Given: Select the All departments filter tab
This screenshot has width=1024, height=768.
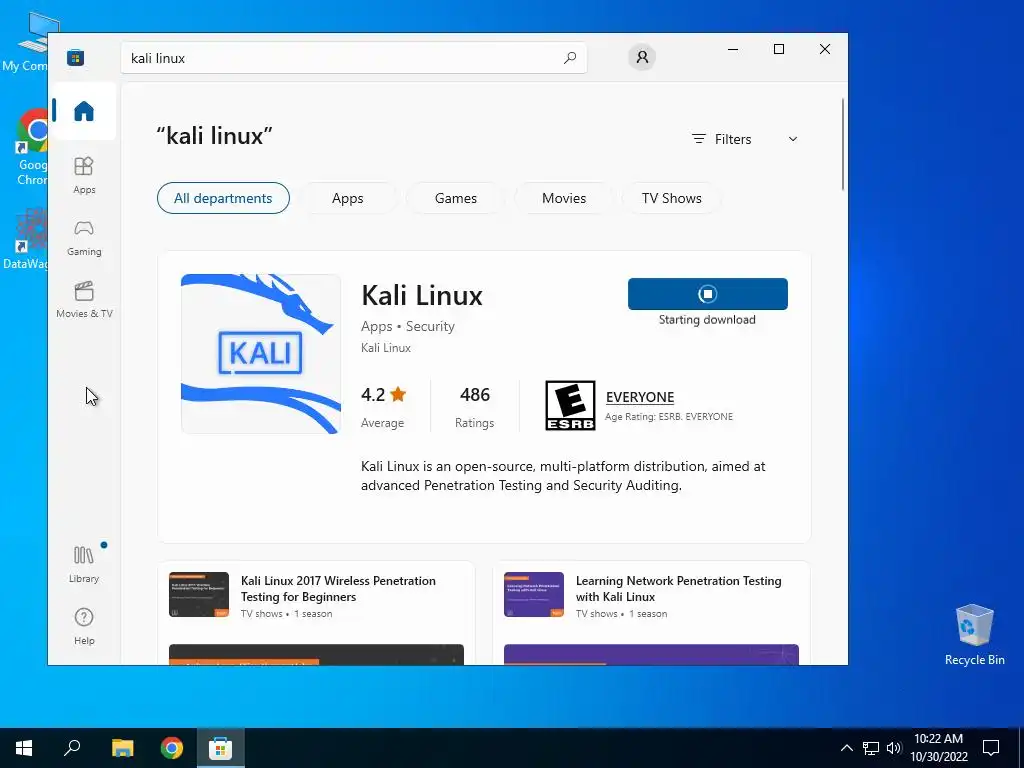Looking at the screenshot, I should [x=223, y=198].
